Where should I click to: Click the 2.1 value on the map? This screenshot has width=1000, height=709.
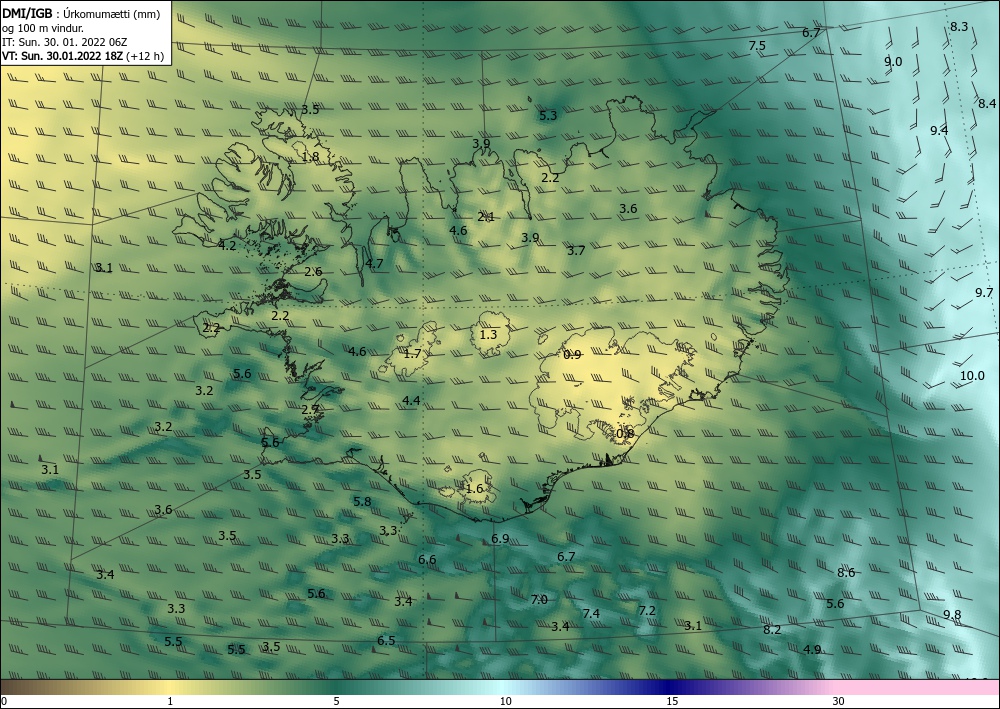486,217
